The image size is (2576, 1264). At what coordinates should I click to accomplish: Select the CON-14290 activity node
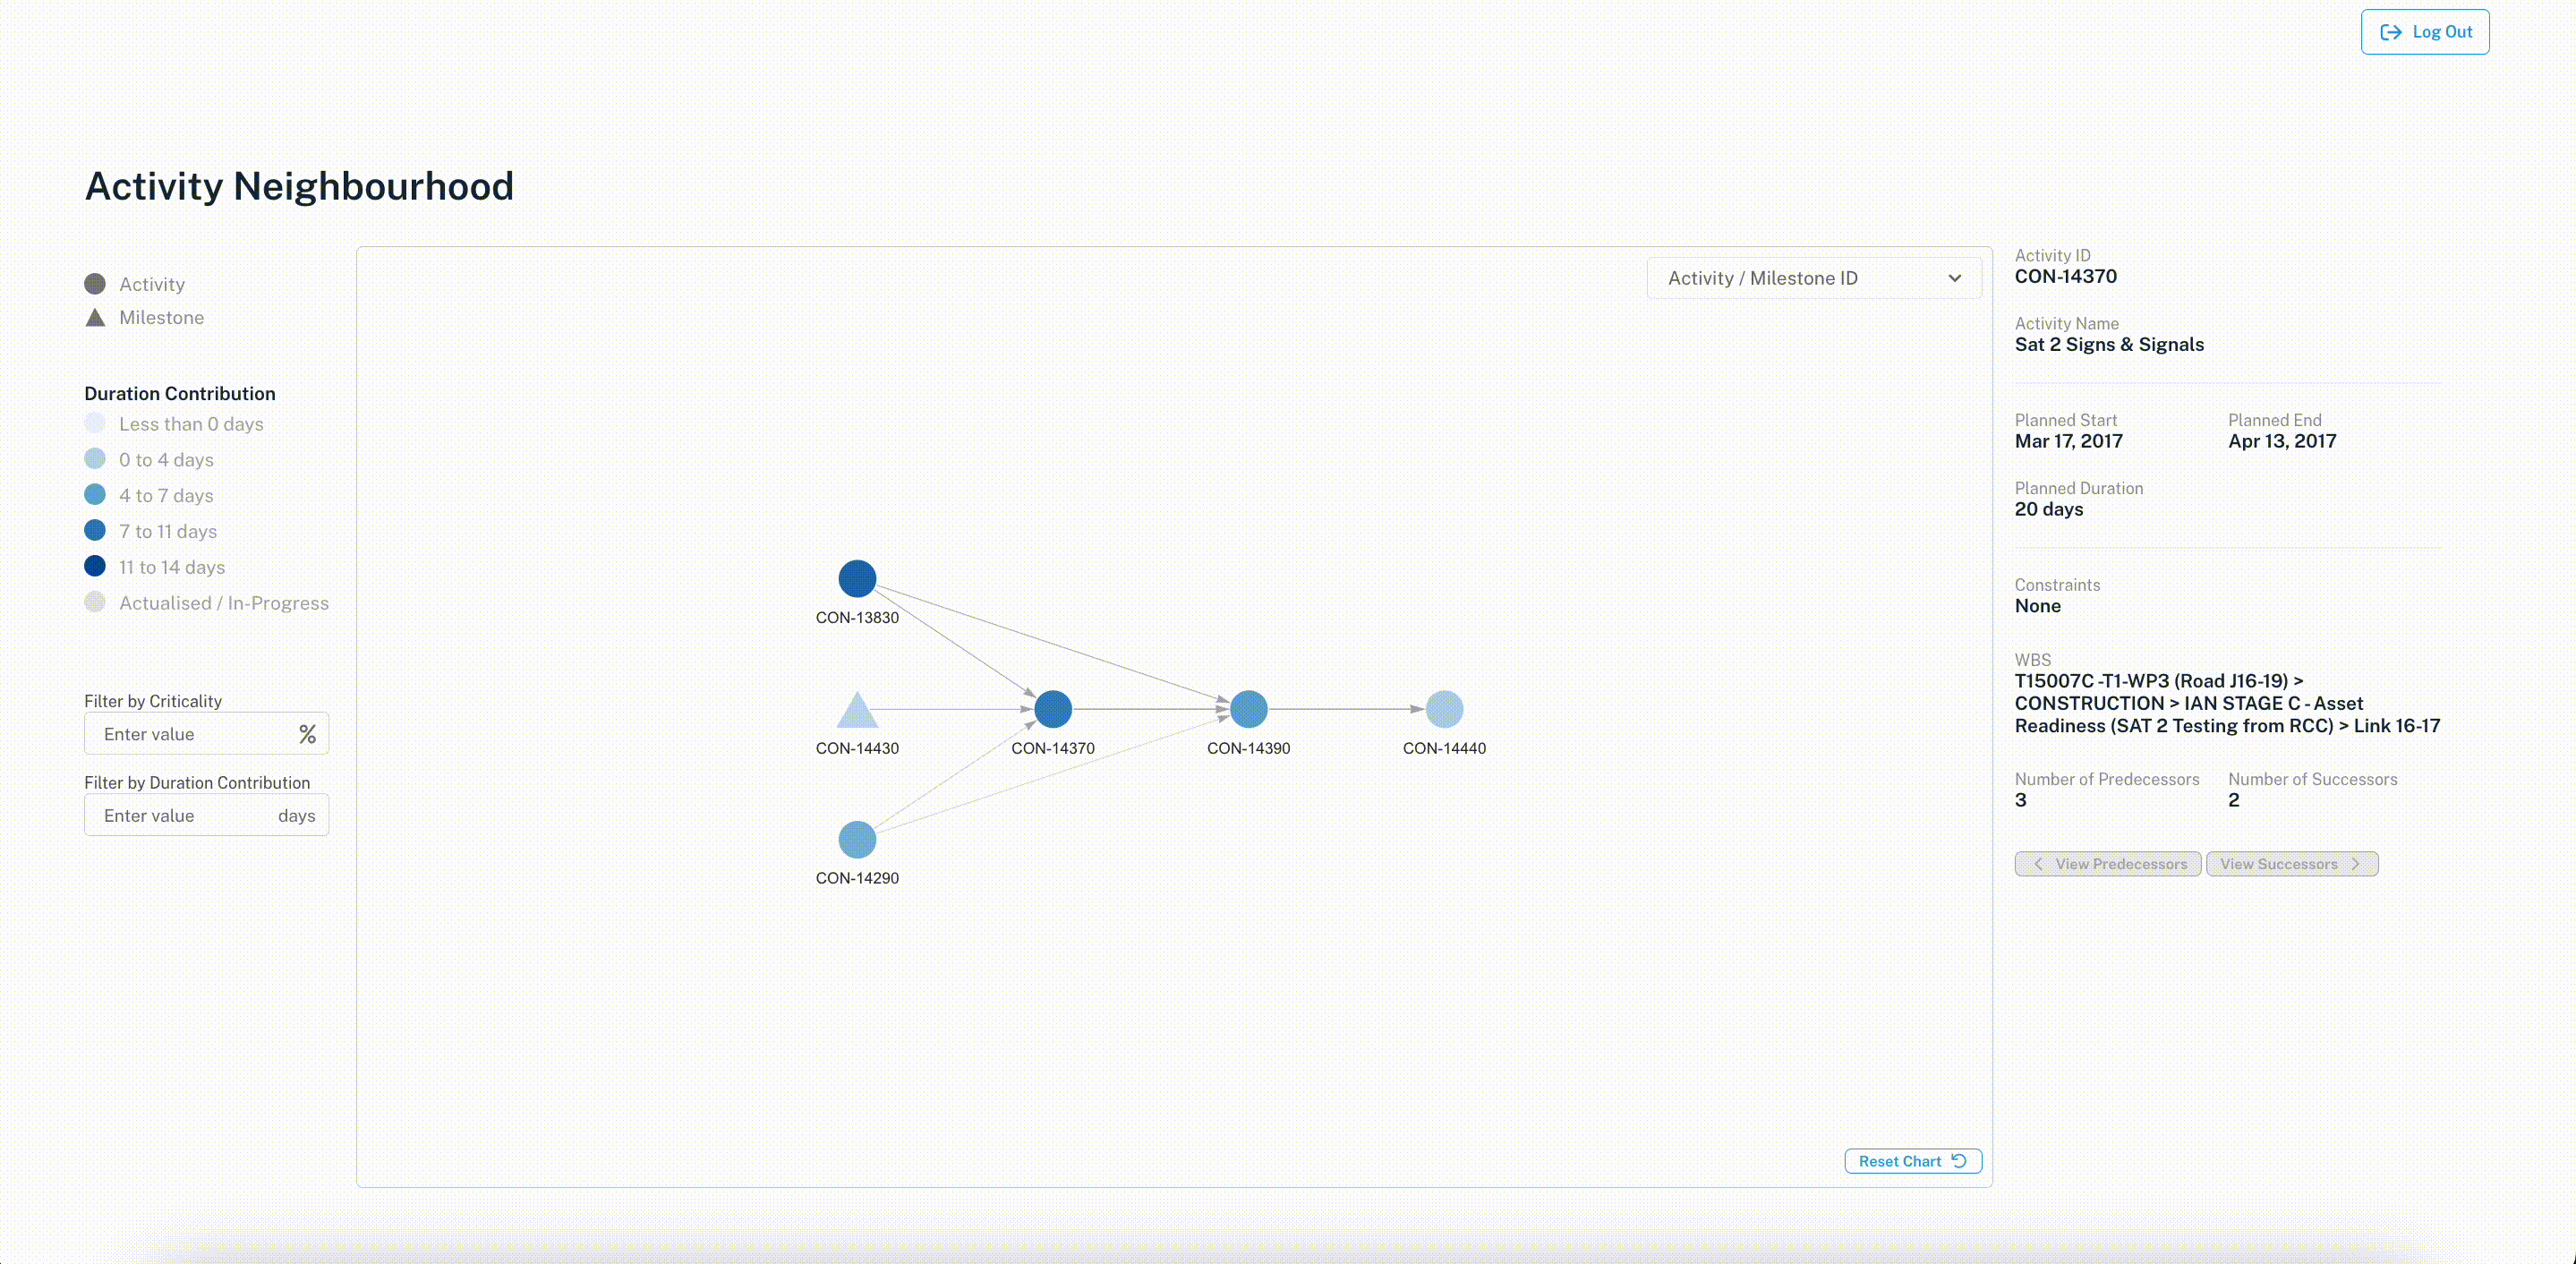[x=857, y=840]
